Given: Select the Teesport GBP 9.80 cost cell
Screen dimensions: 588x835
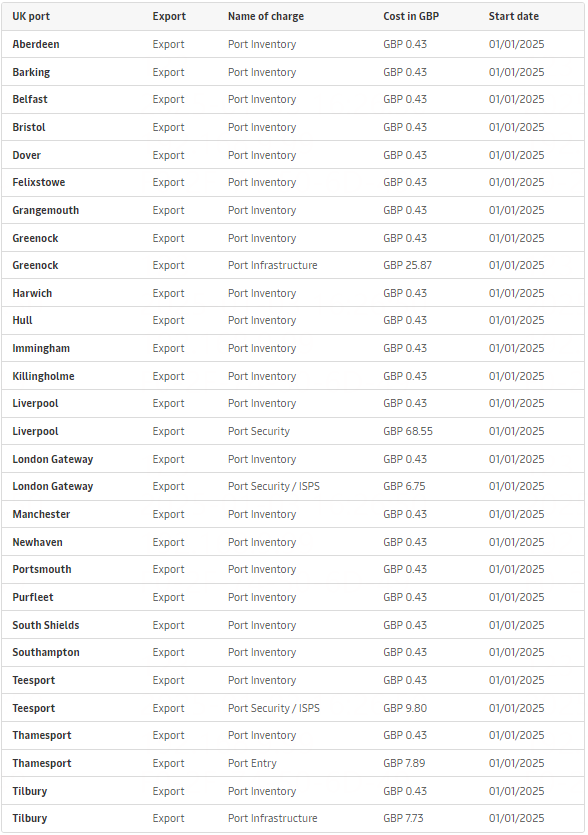Looking at the screenshot, I should coord(405,708).
